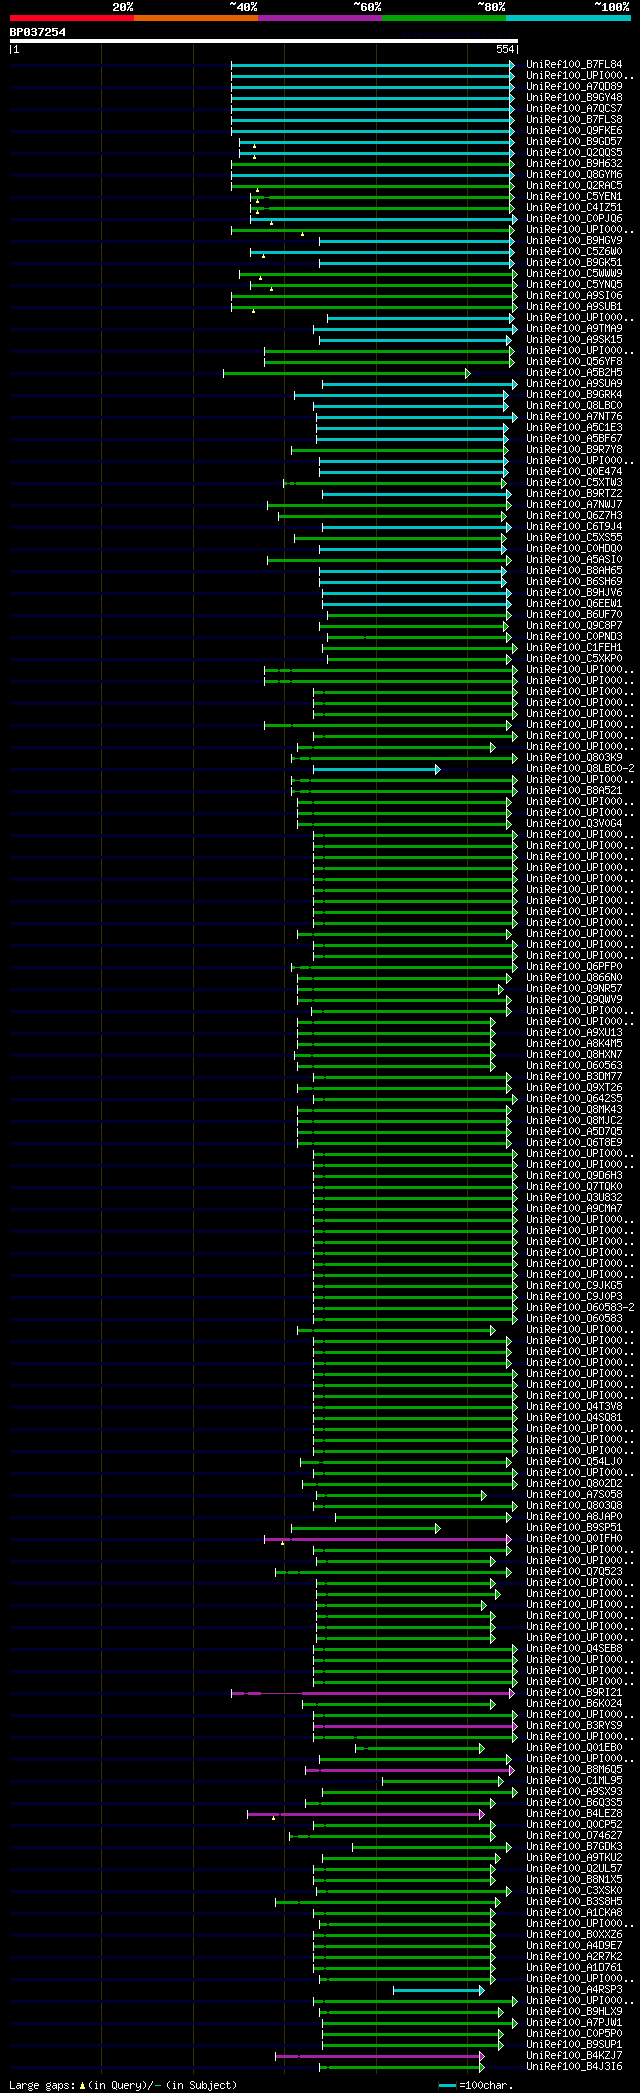640x2093 pixels.
Task: Click the green arrowhead of the A5B2H5 alignment
Action: pyautogui.click(x=467, y=373)
